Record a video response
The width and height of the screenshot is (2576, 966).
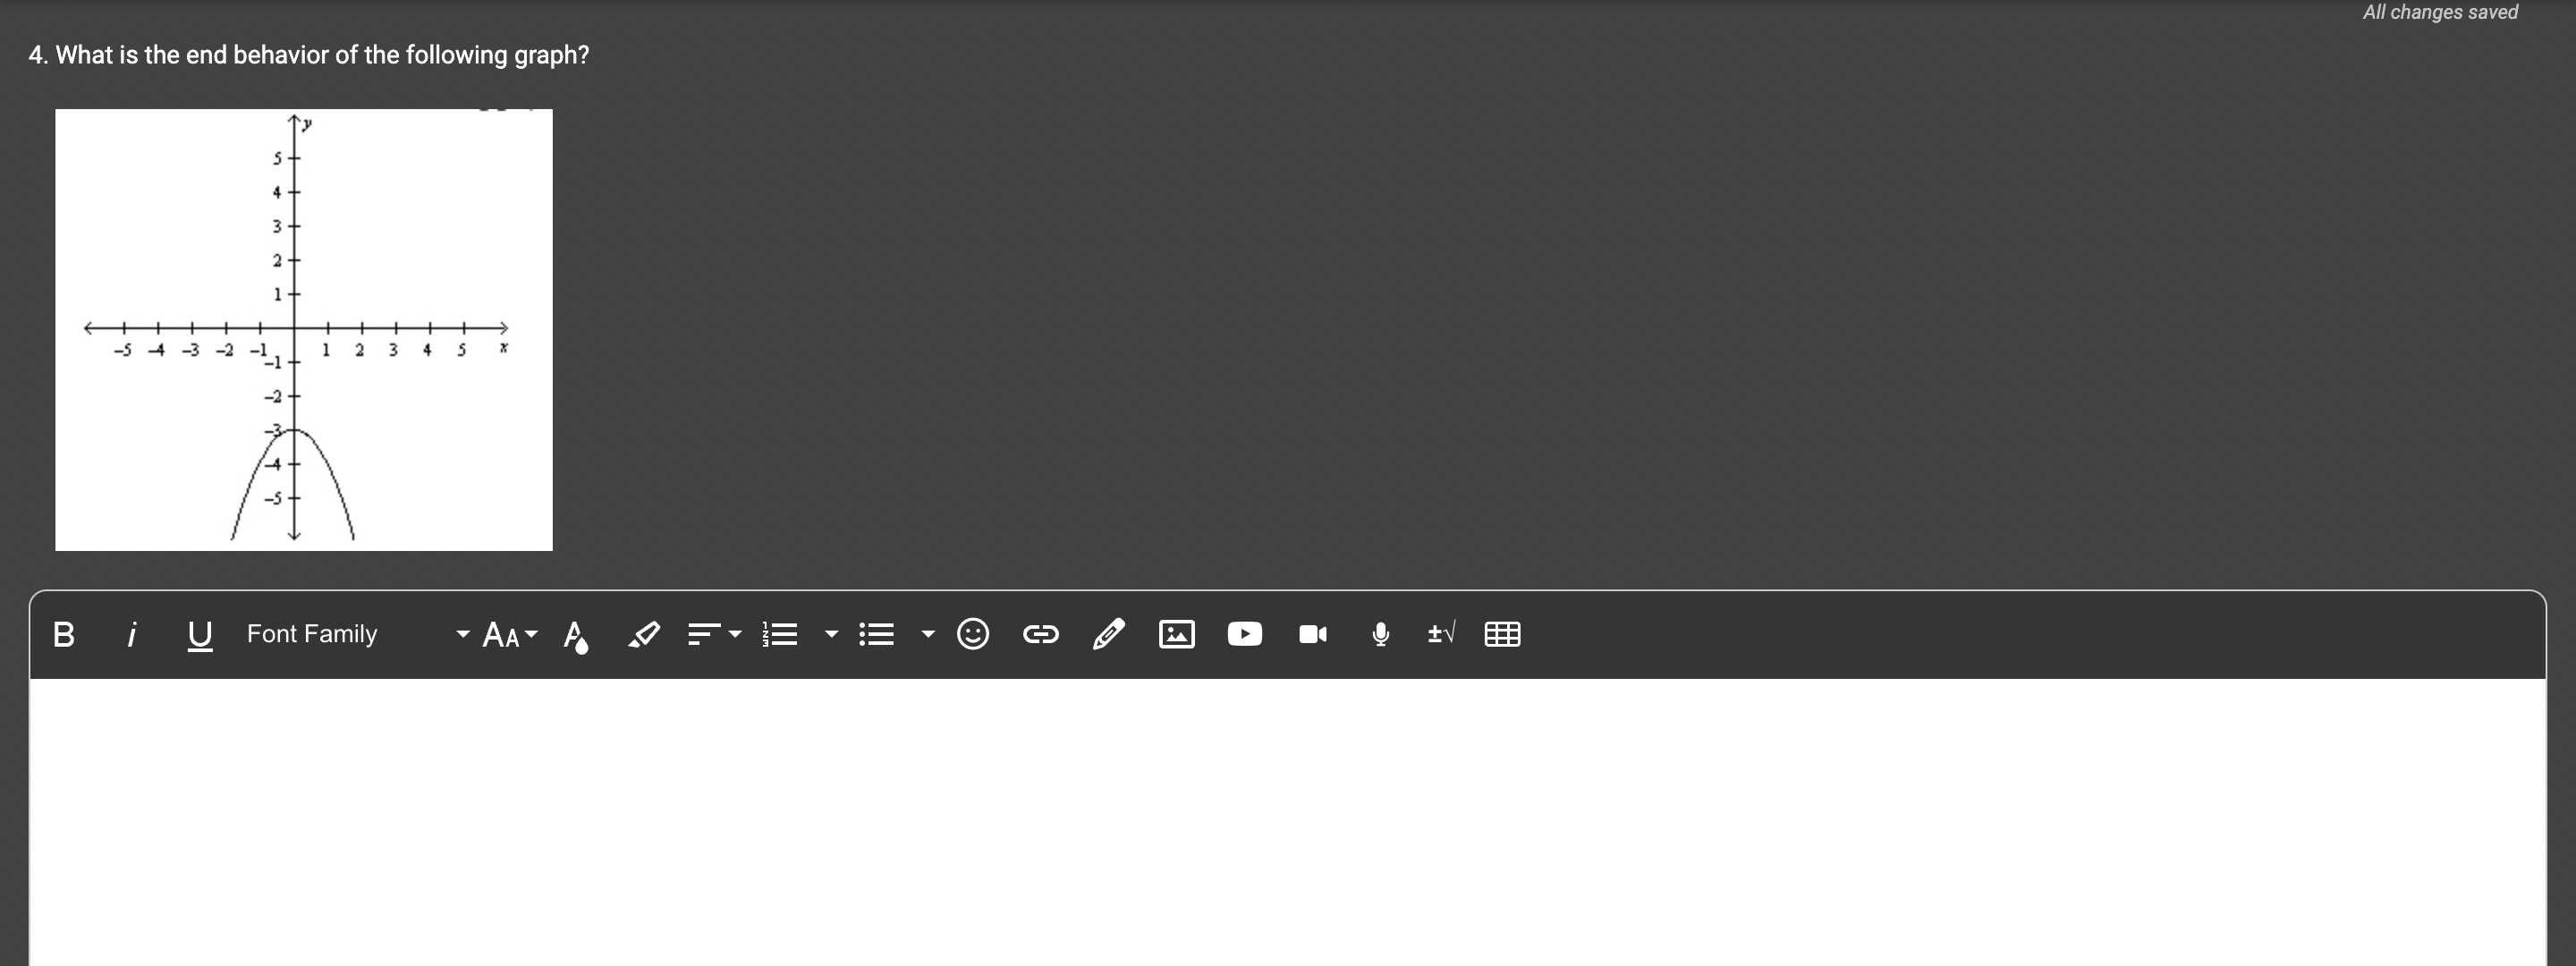[x=1312, y=634]
